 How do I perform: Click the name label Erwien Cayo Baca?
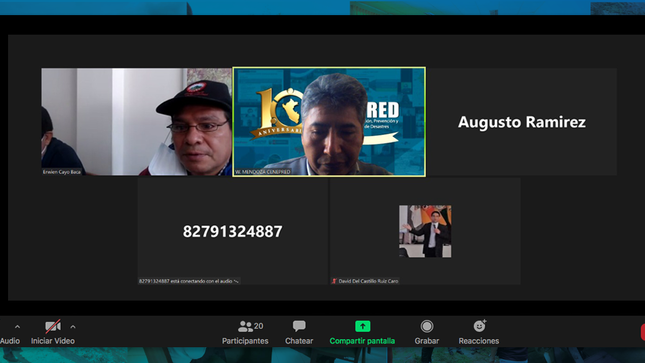pos(62,172)
